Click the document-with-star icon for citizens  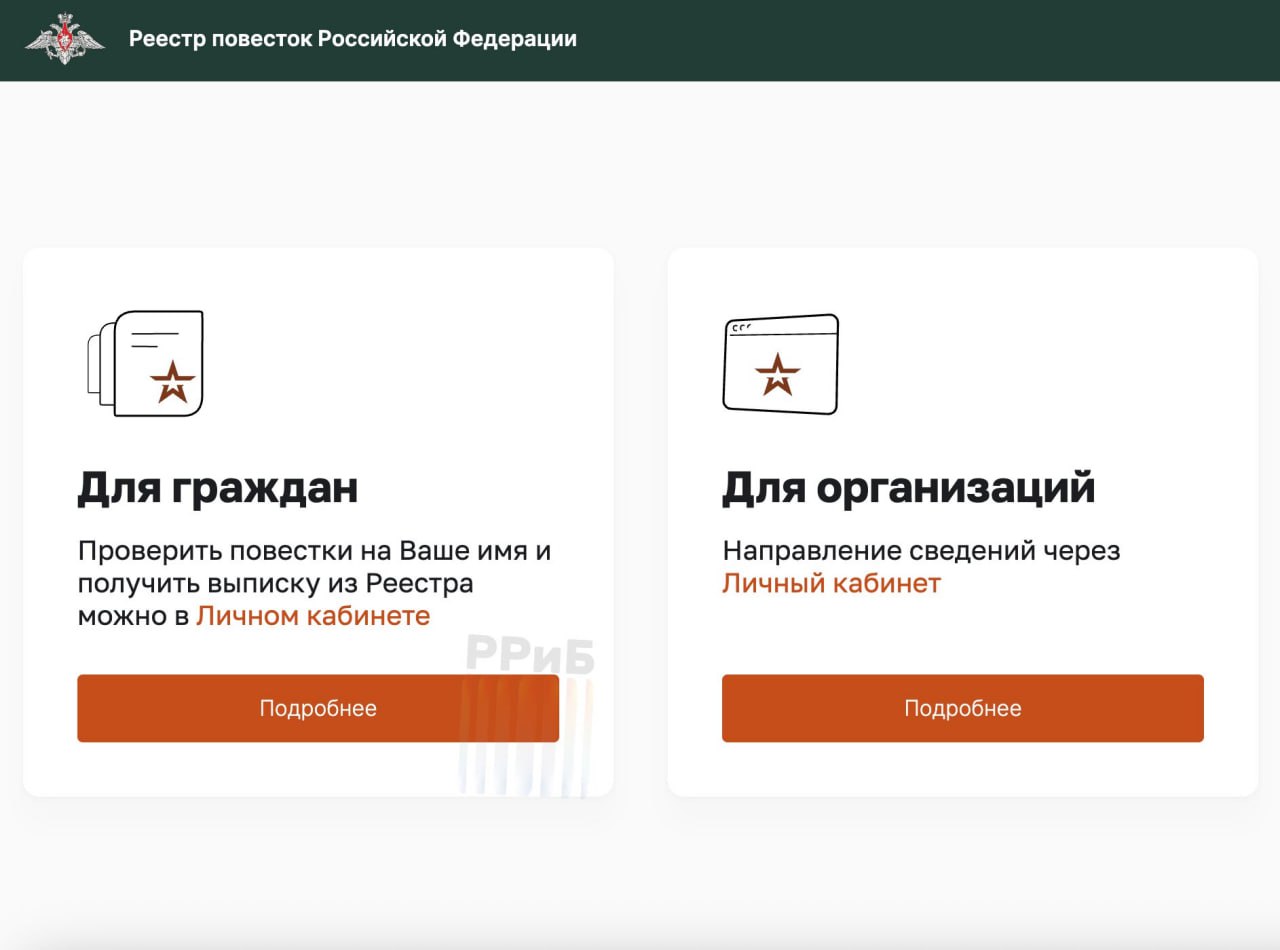[146, 363]
